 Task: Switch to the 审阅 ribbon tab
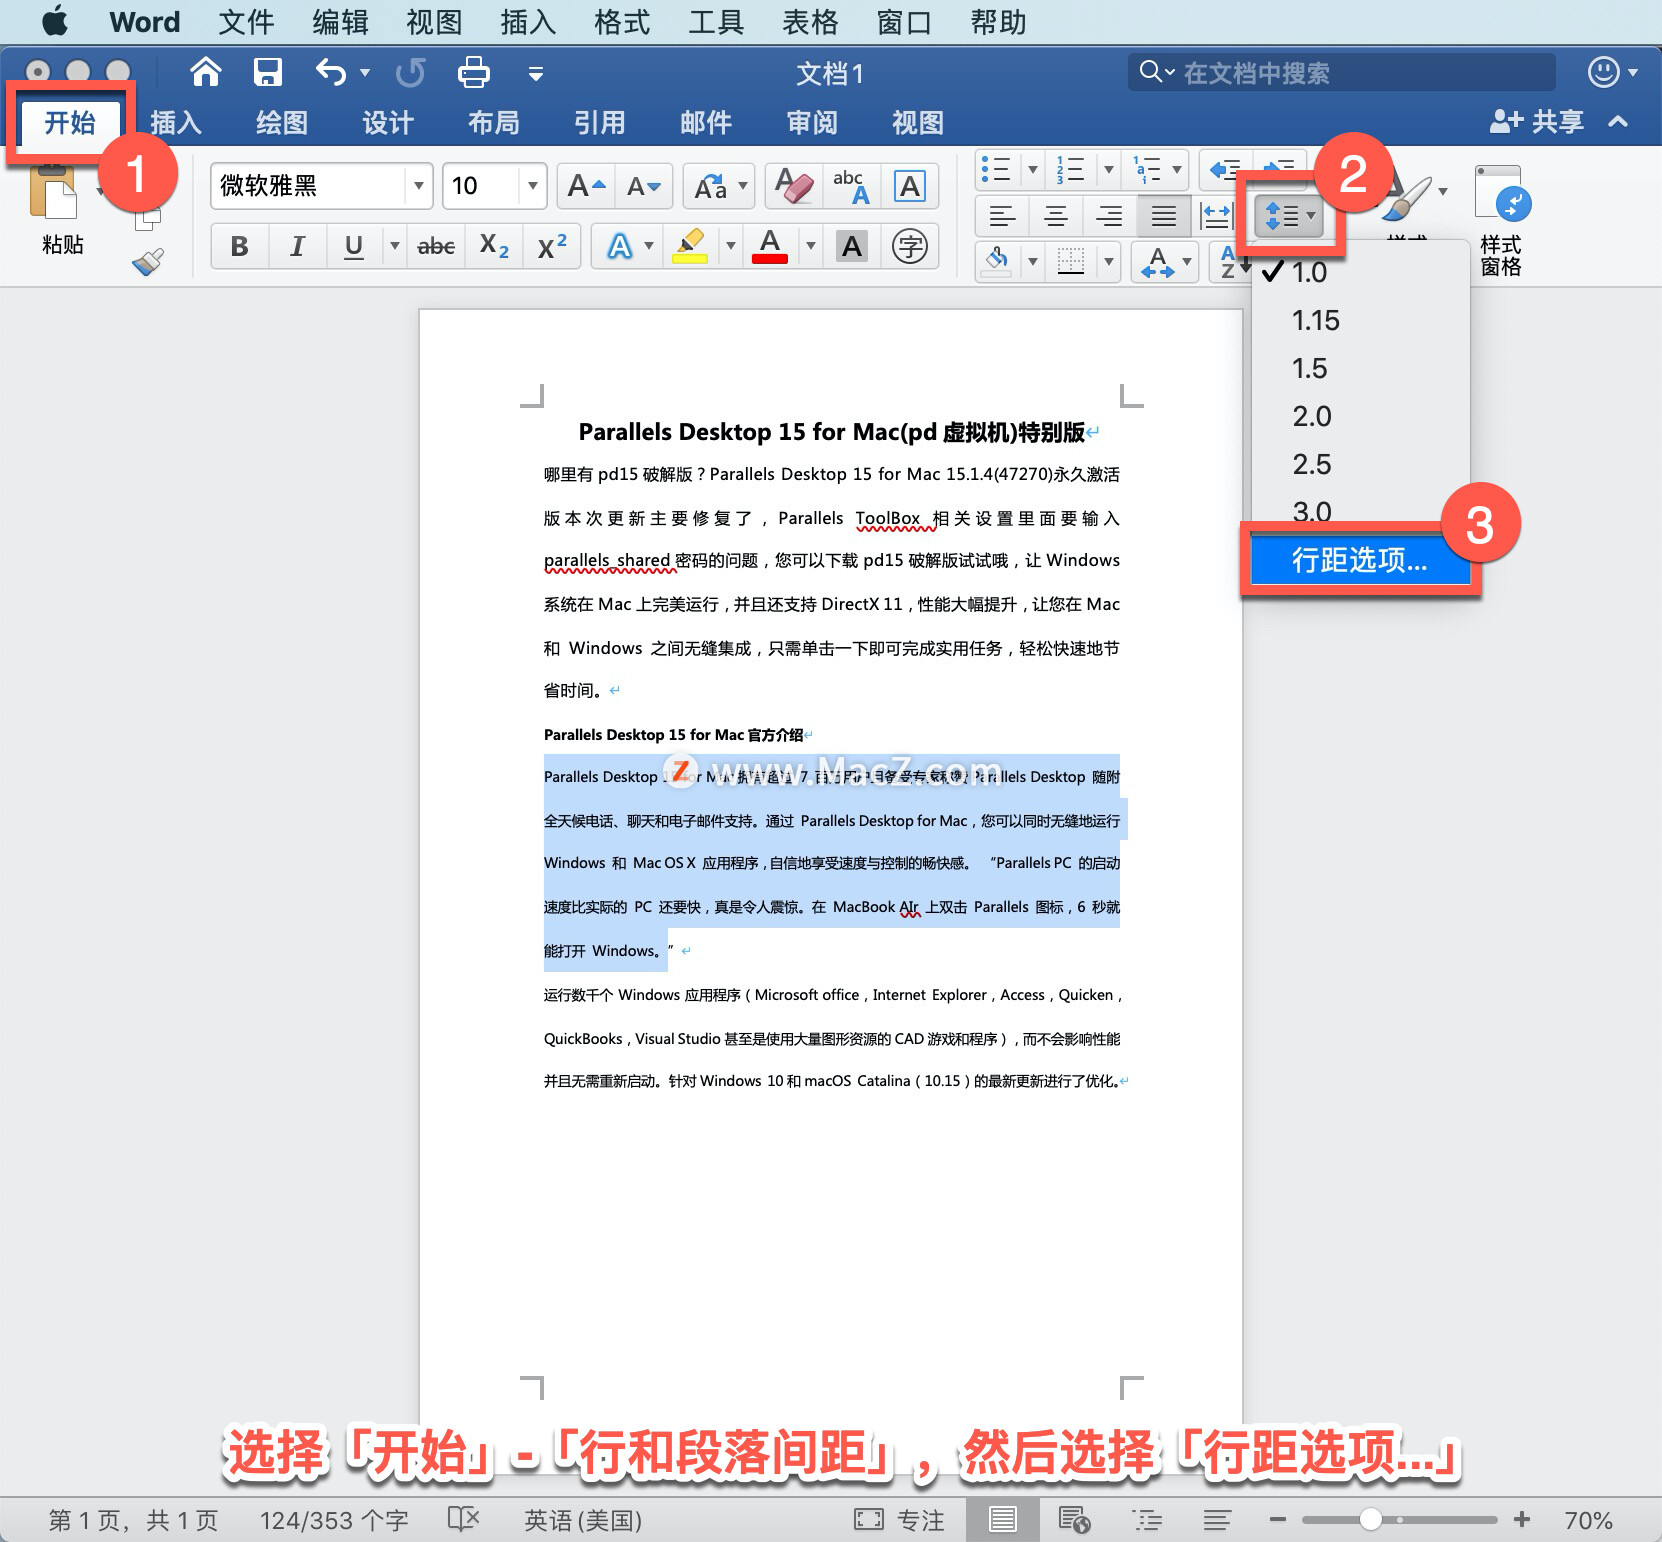(x=812, y=122)
